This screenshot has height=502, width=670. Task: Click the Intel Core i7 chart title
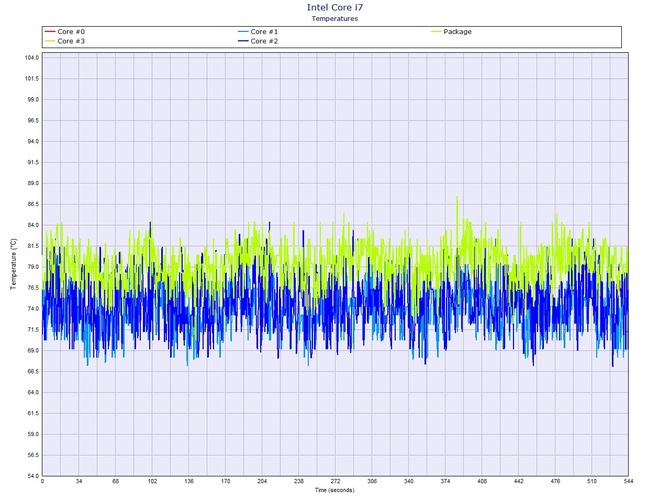pyautogui.click(x=335, y=7)
